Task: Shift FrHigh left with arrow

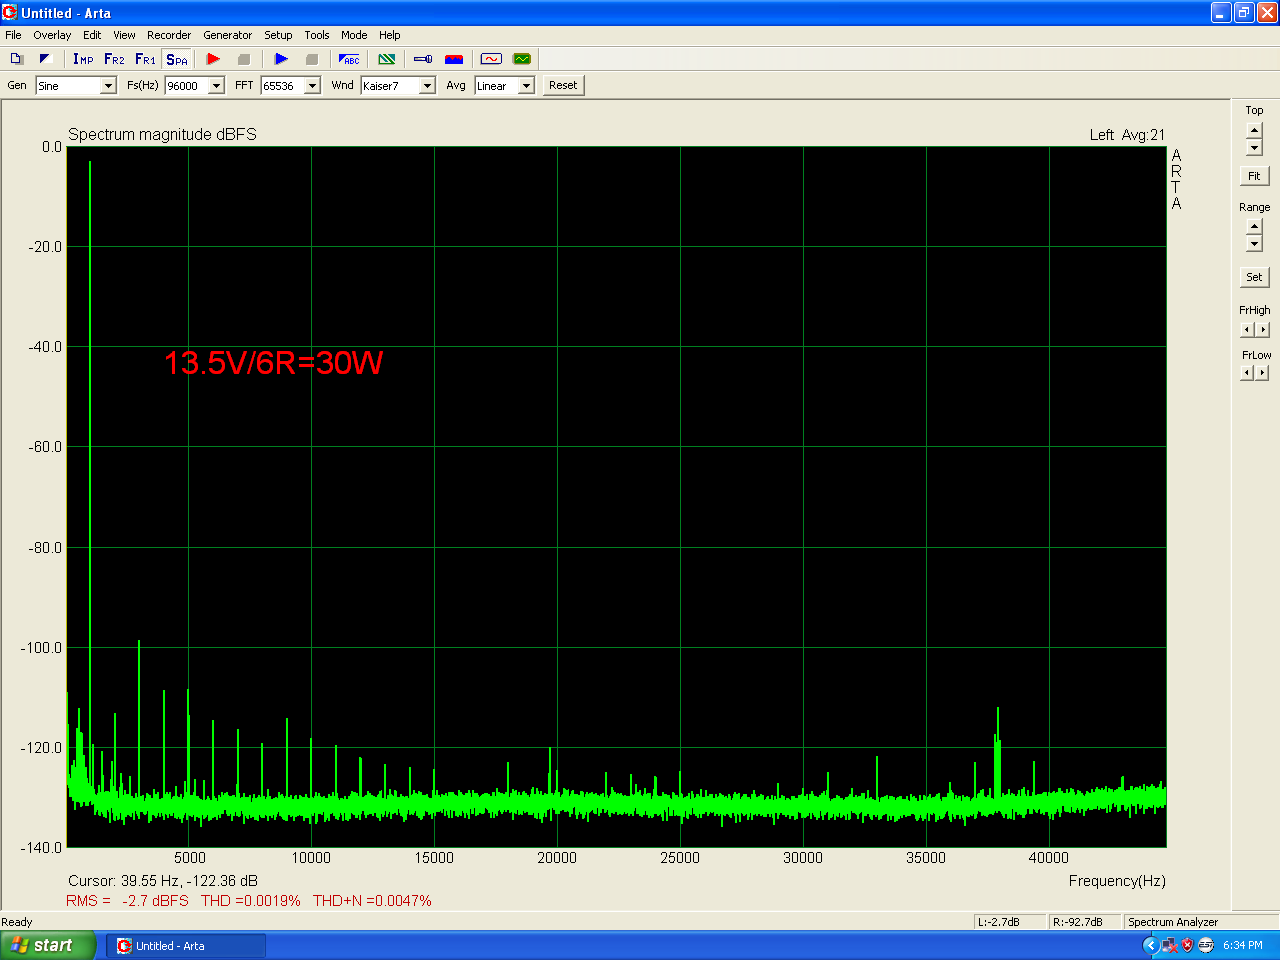Action: tap(1247, 330)
